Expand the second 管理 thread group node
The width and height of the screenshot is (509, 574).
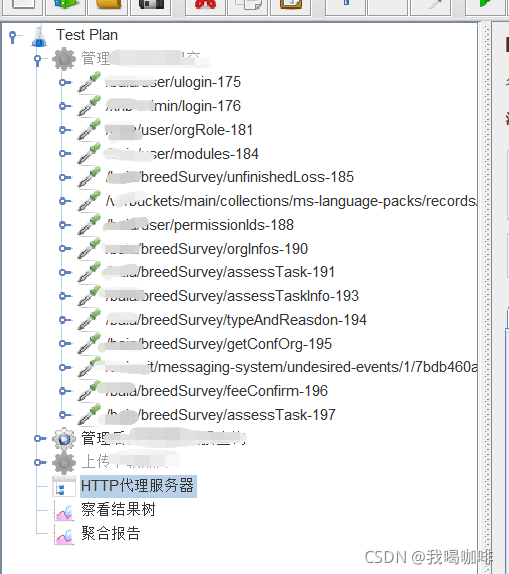40,439
